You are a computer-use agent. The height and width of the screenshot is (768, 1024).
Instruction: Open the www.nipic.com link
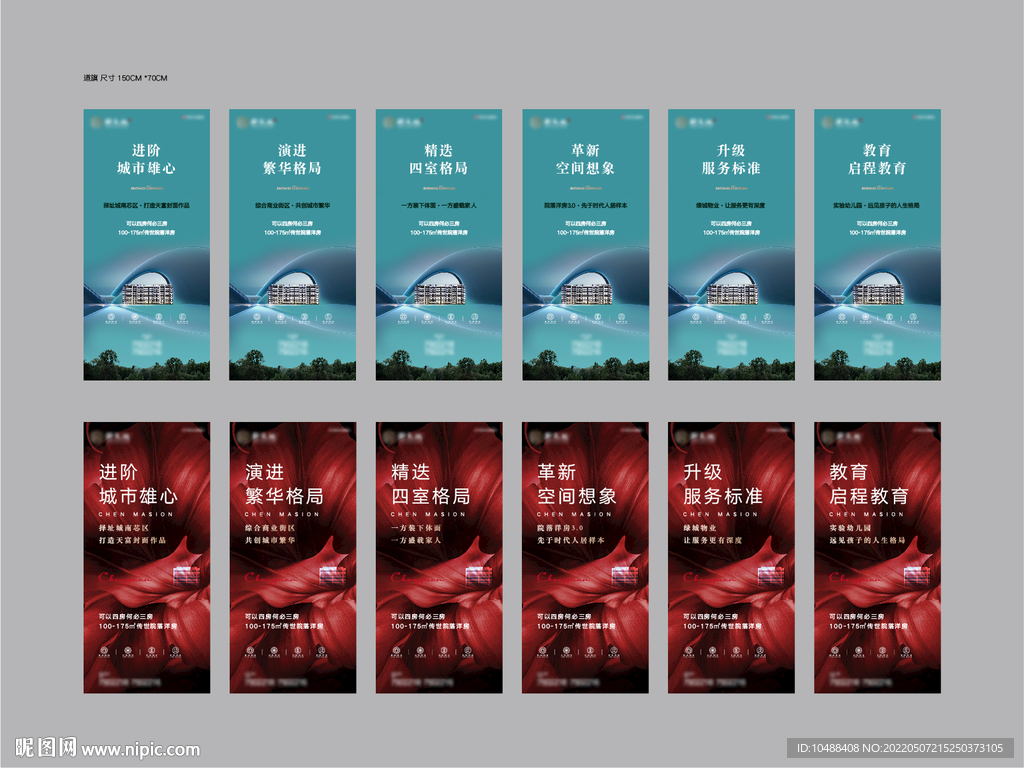[x=140, y=749]
